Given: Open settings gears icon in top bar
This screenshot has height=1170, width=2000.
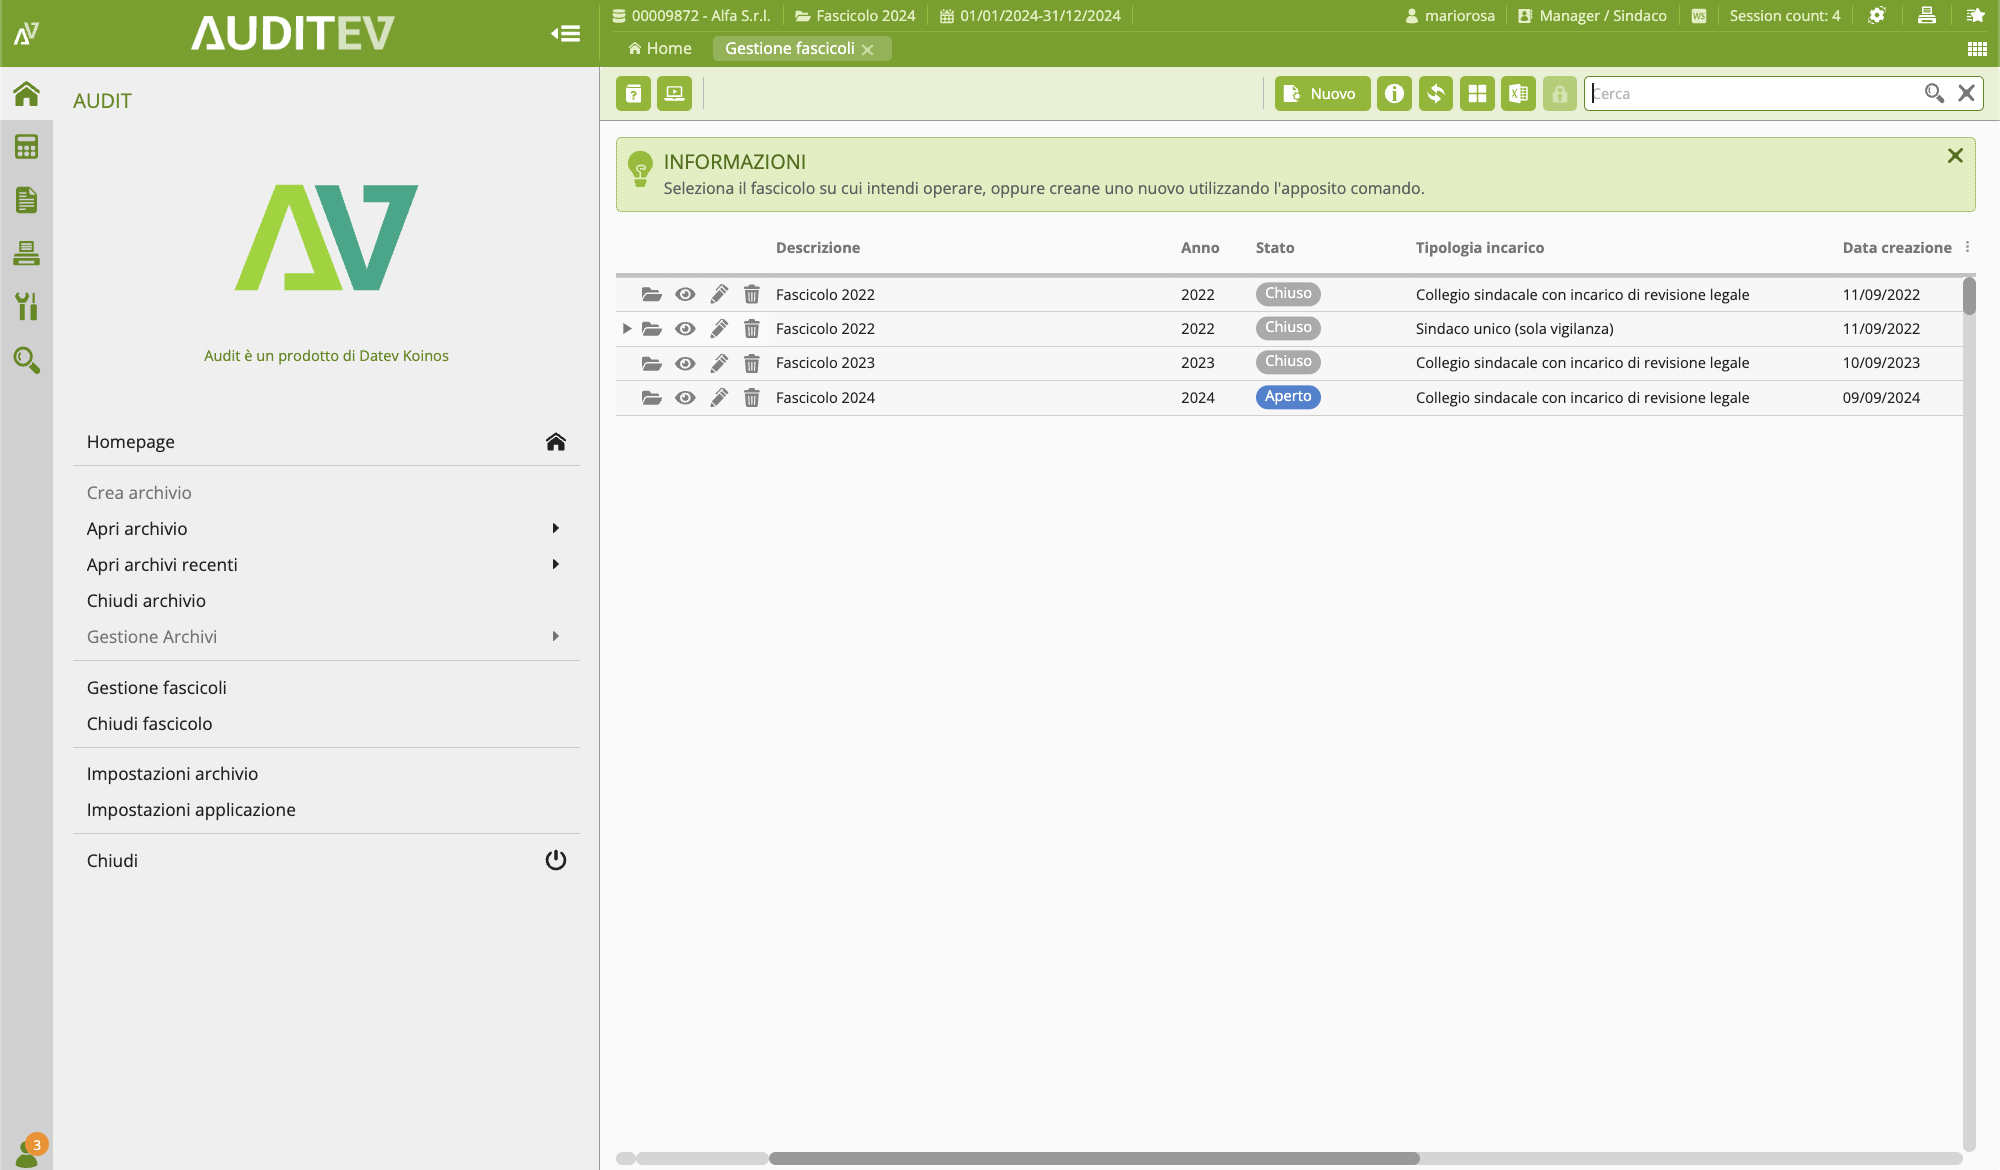Looking at the screenshot, I should tap(1877, 15).
